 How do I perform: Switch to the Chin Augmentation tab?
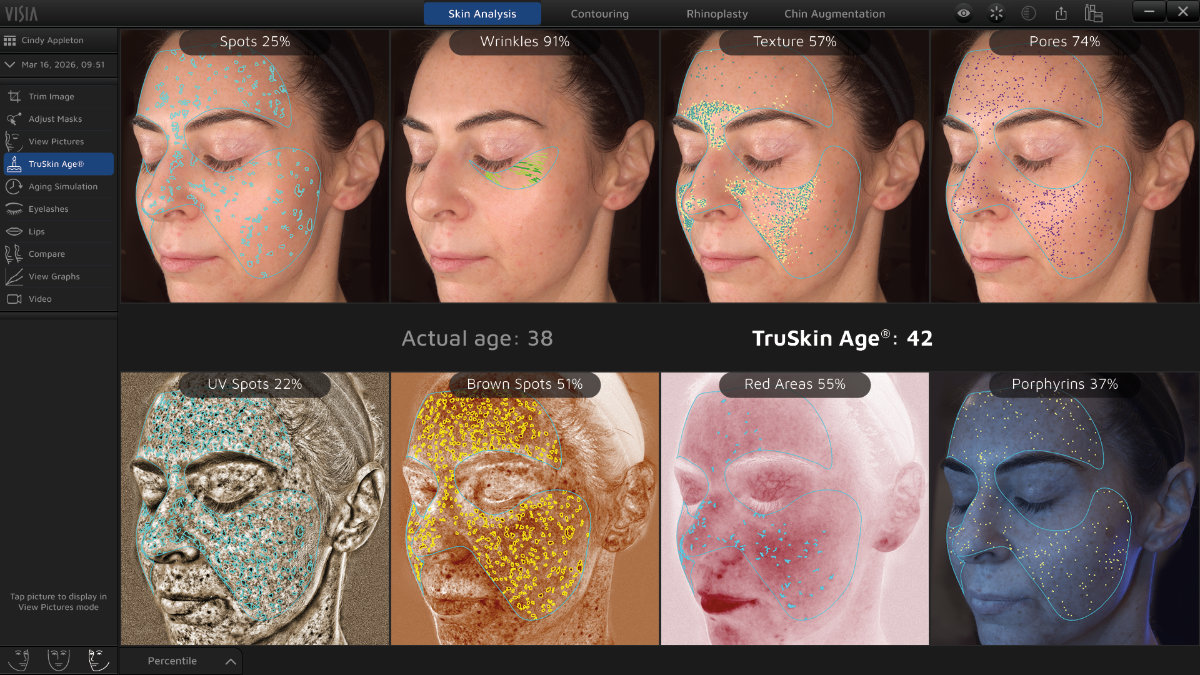[834, 14]
